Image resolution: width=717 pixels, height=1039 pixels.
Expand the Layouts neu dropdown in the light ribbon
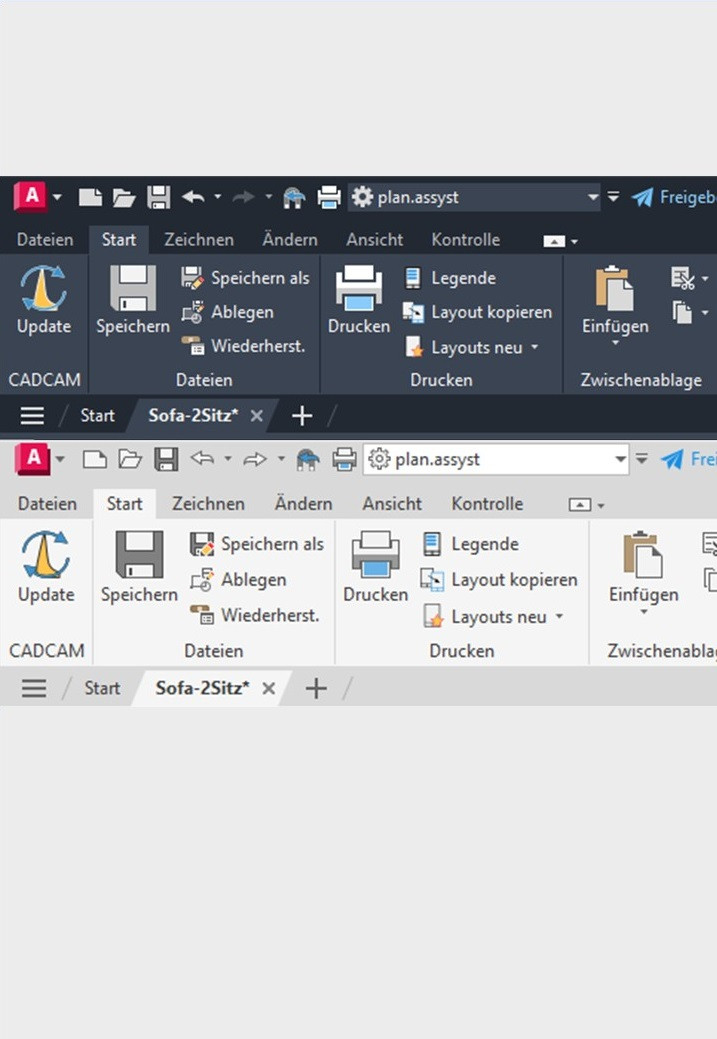(x=559, y=617)
